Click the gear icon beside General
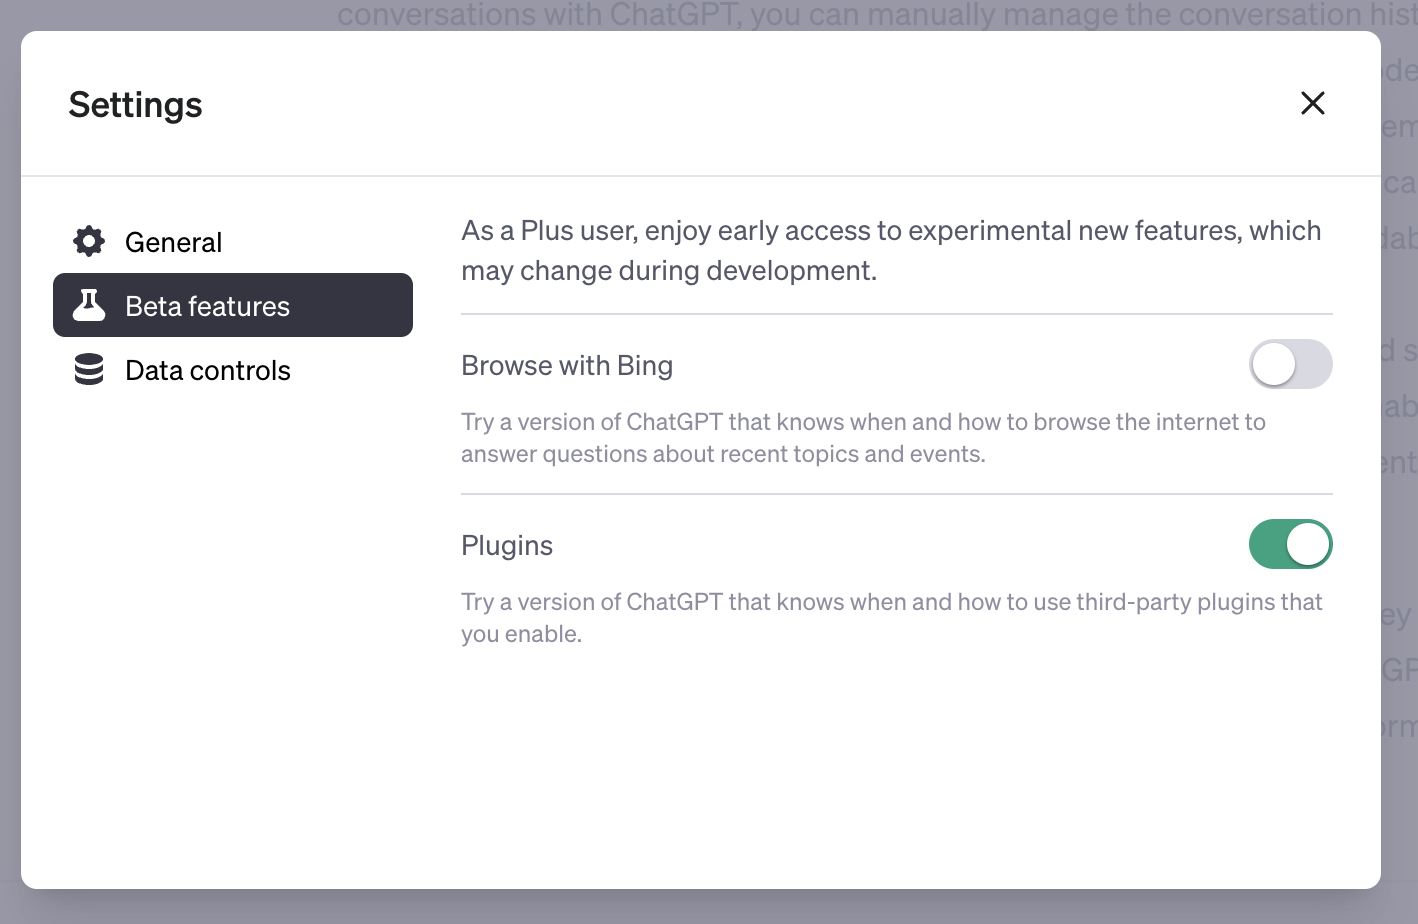This screenshot has width=1418, height=924. click(89, 241)
